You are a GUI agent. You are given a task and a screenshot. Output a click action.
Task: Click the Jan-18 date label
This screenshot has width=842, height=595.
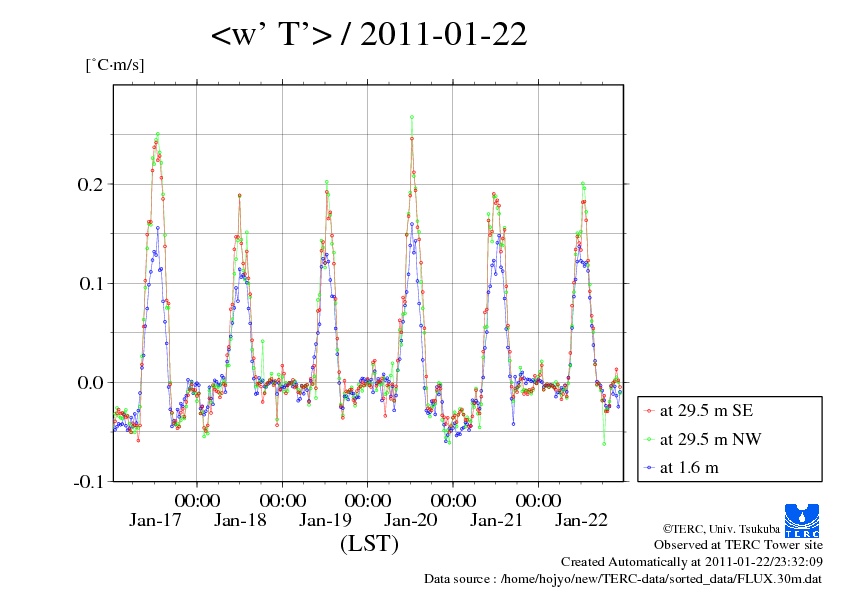click(240, 520)
